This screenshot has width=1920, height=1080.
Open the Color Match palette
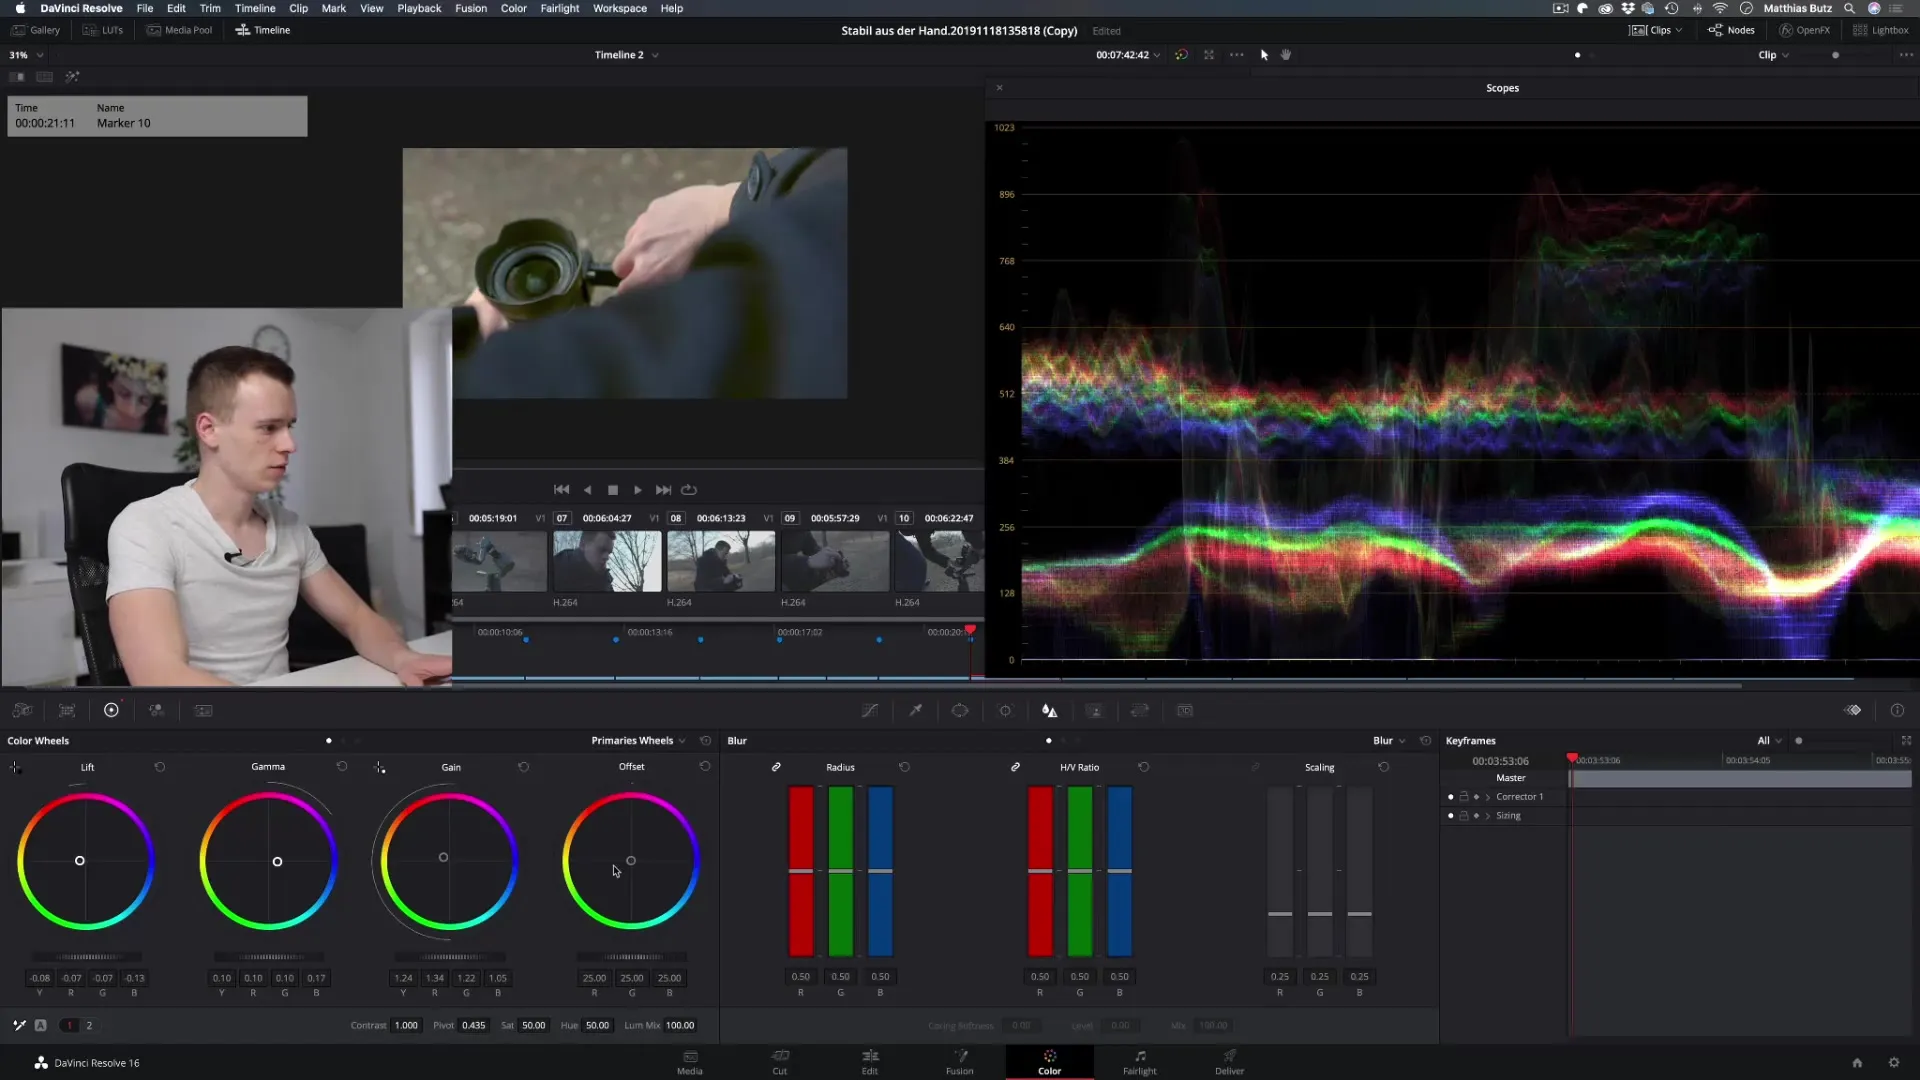(x=67, y=711)
